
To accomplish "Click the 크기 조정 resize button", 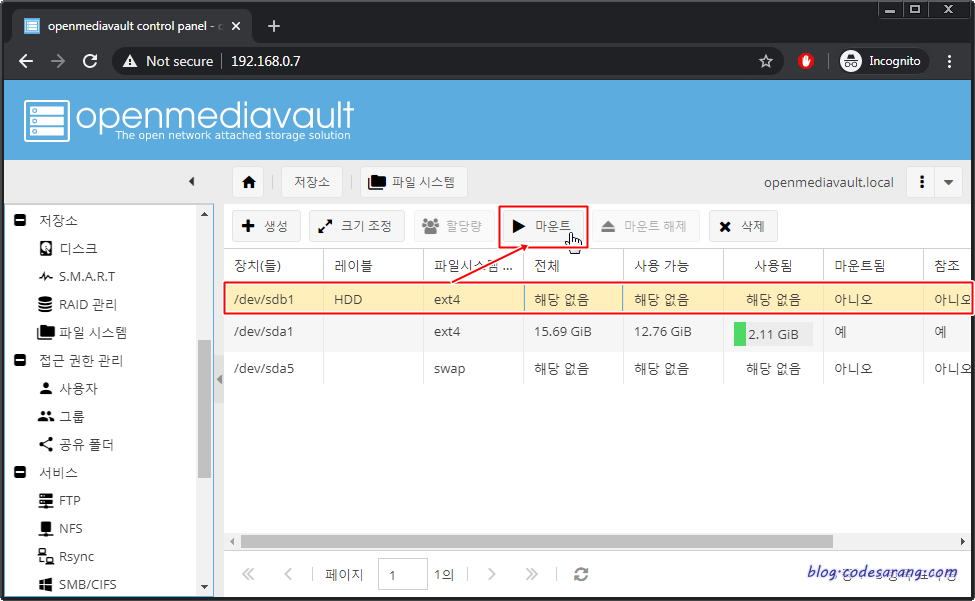I will [357, 226].
